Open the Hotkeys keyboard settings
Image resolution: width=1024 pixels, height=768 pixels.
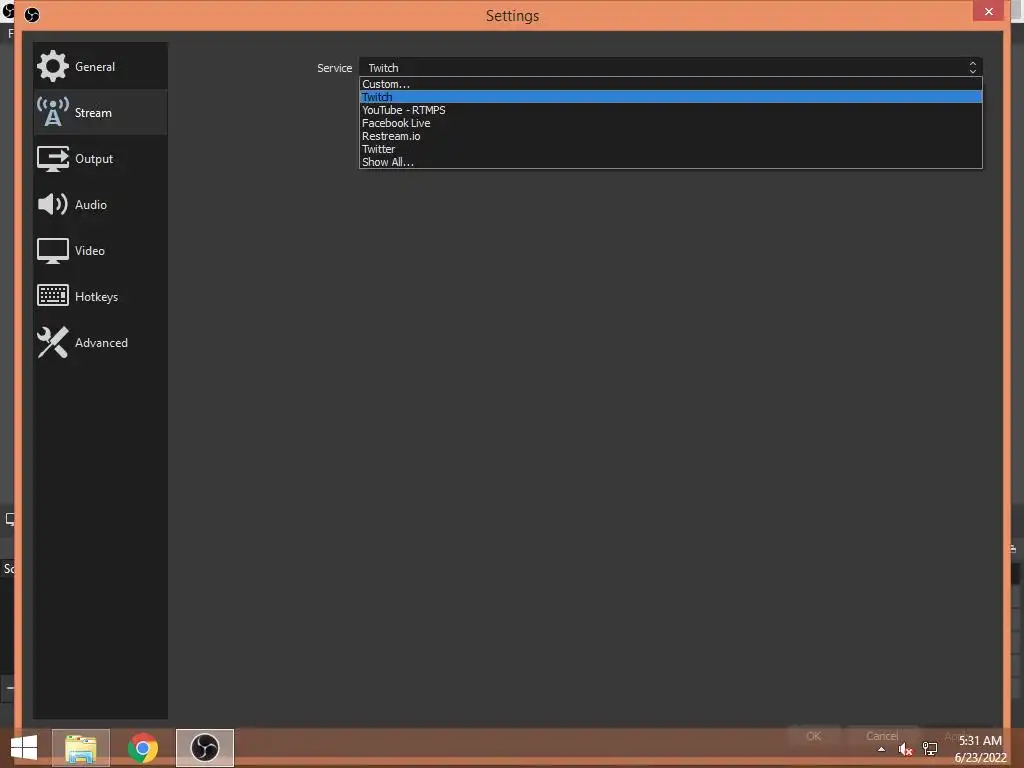(100, 296)
